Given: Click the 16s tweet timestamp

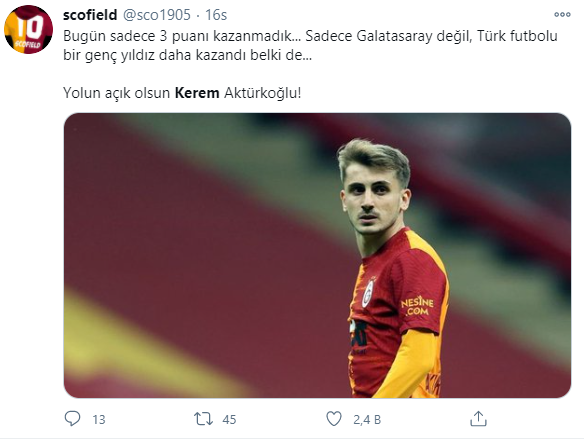Looking at the screenshot, I should point(216,15).
